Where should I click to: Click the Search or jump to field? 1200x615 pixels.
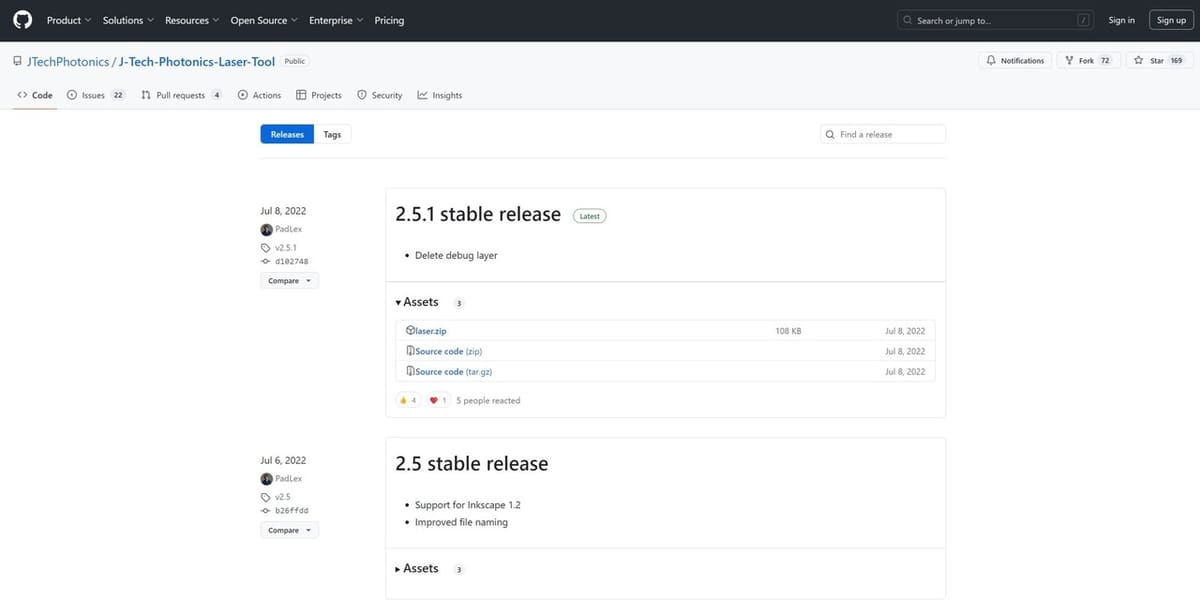pos(996,20)
